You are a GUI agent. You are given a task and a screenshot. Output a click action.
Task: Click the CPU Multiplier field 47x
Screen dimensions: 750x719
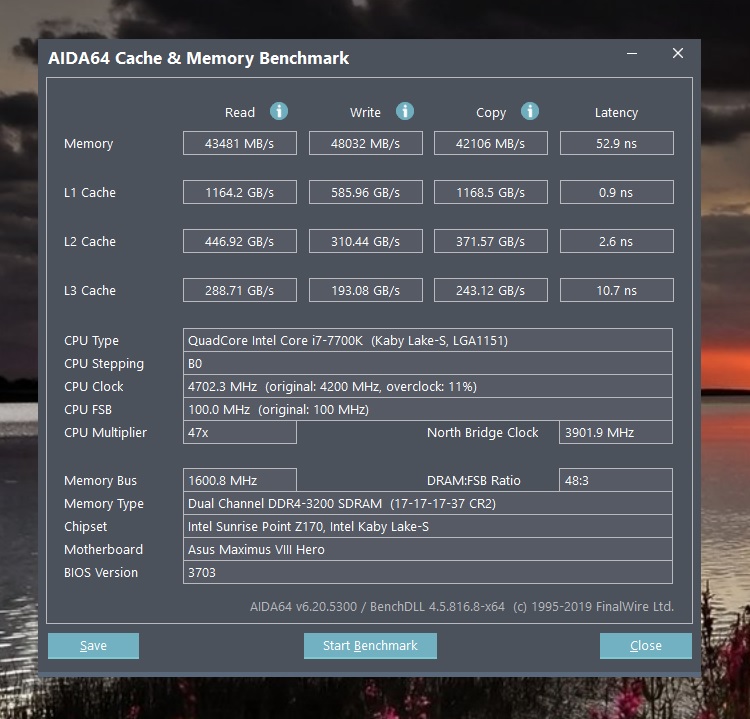[x=240, y=432]
